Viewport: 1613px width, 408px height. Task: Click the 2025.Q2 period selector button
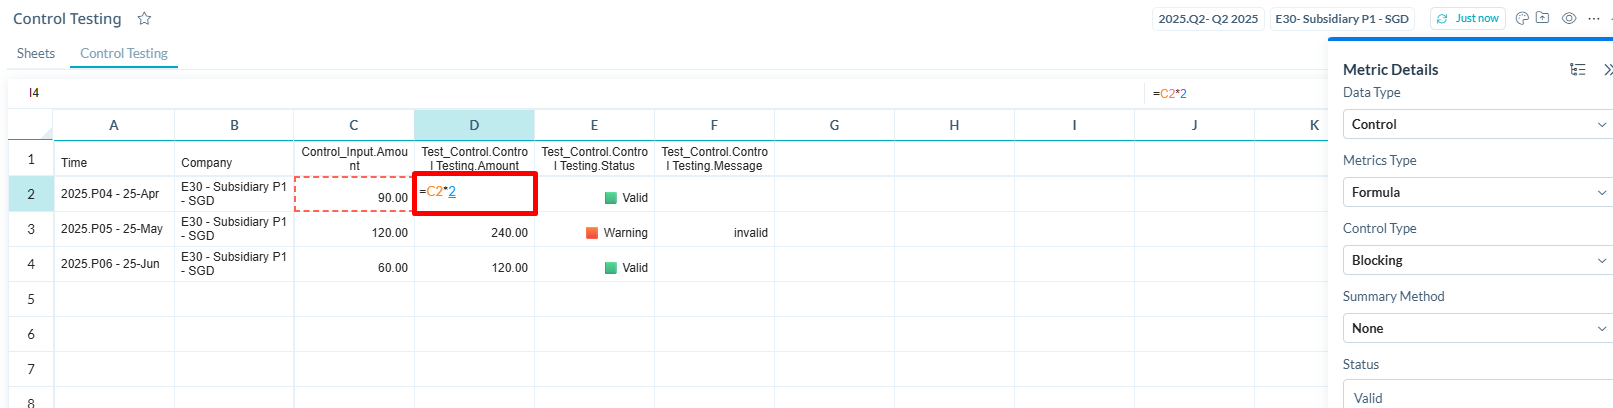[1208, 18]
